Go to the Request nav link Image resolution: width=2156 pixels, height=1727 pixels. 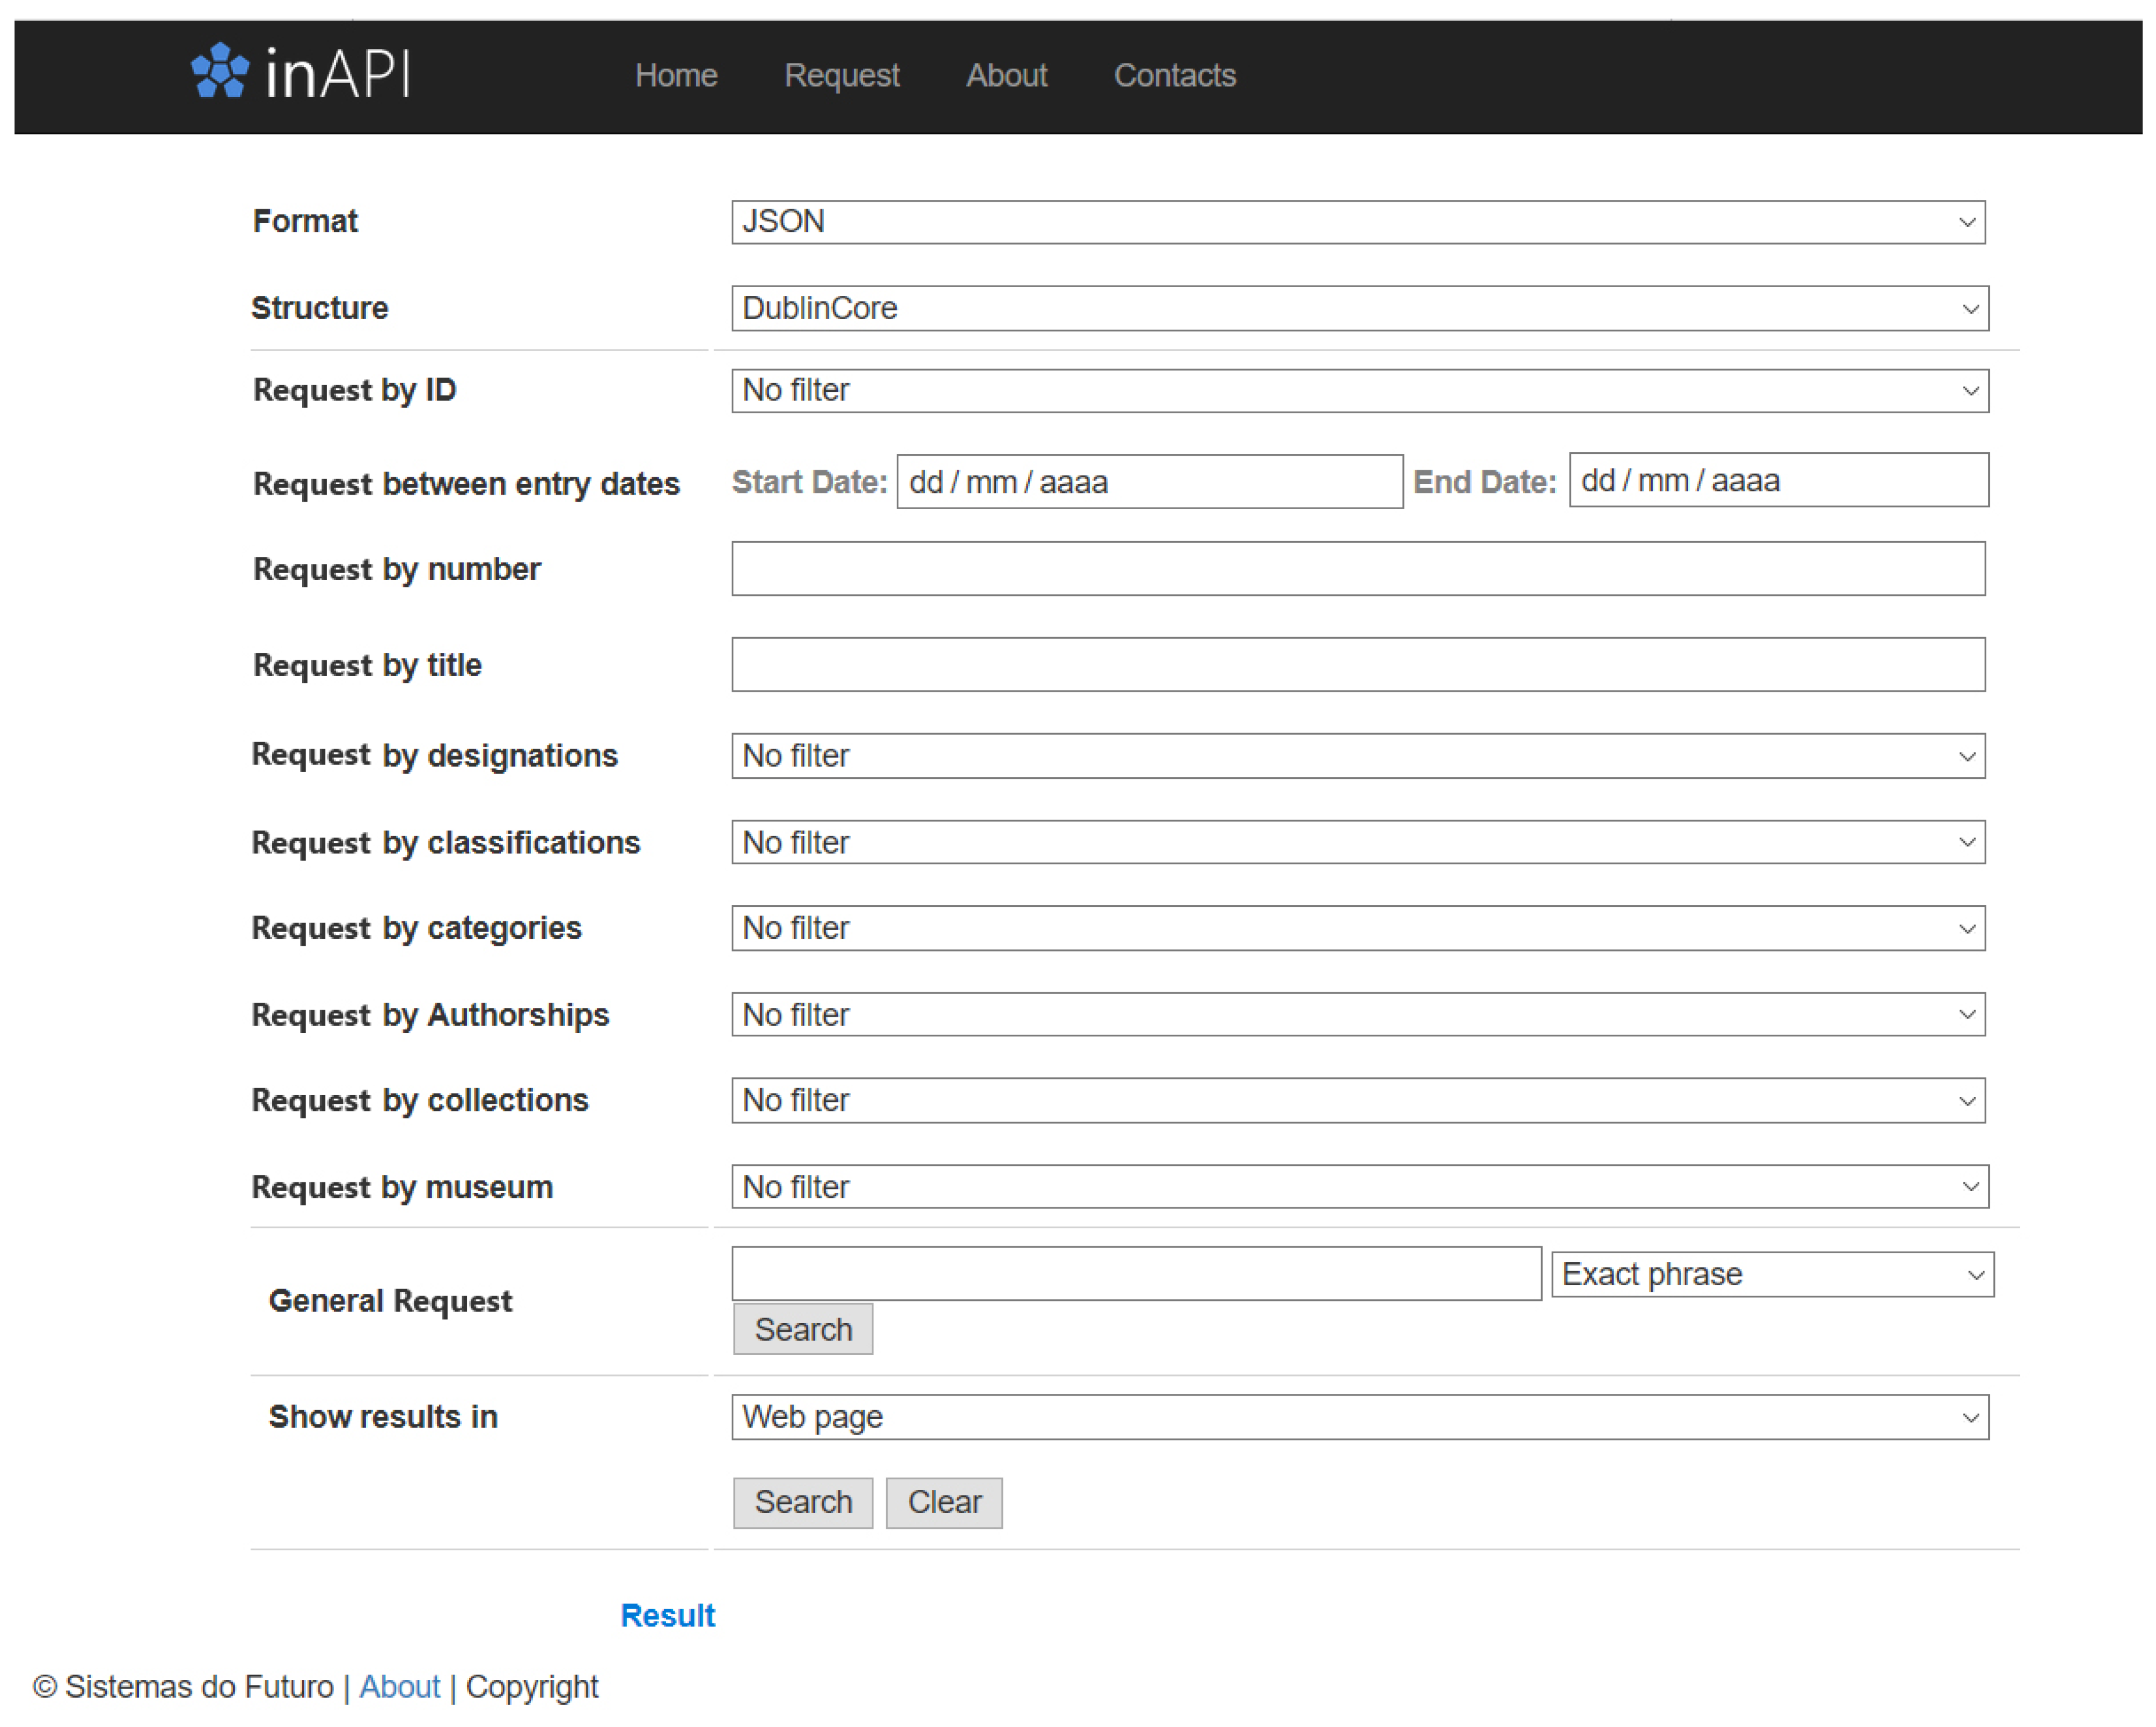pyautogui.click(x=841, y=75)
